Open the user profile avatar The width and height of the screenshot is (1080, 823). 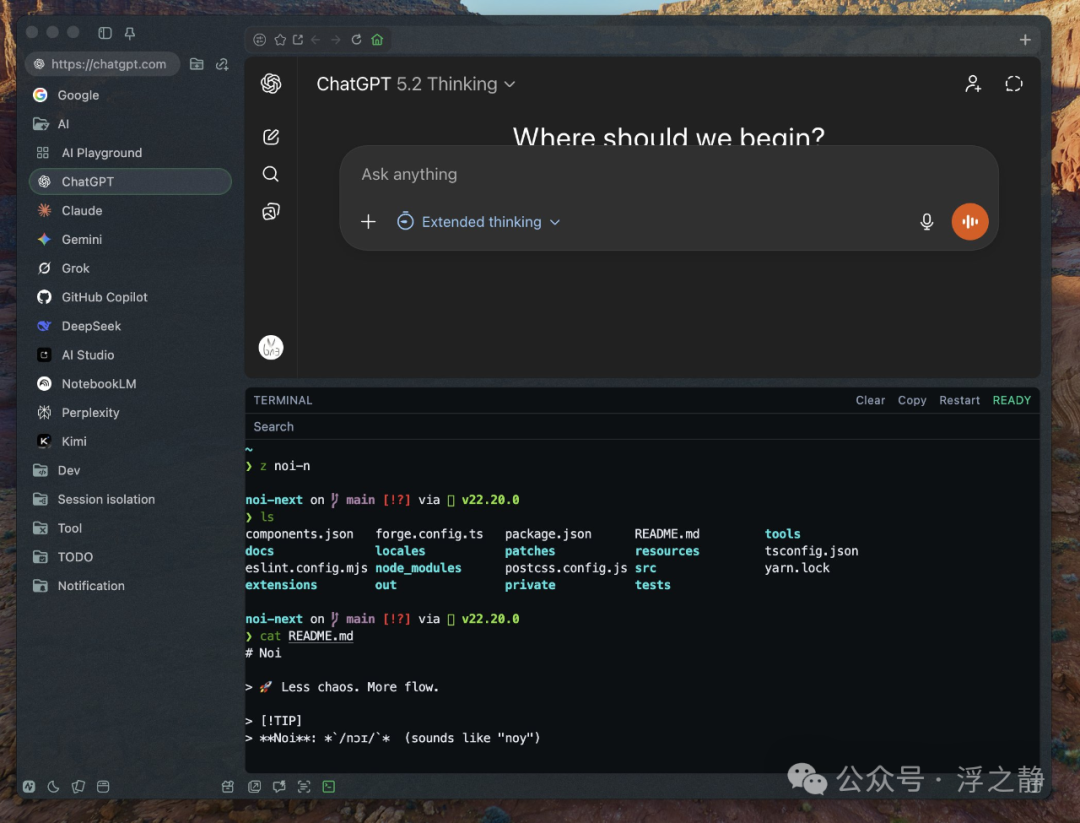(x=271, y=347)
